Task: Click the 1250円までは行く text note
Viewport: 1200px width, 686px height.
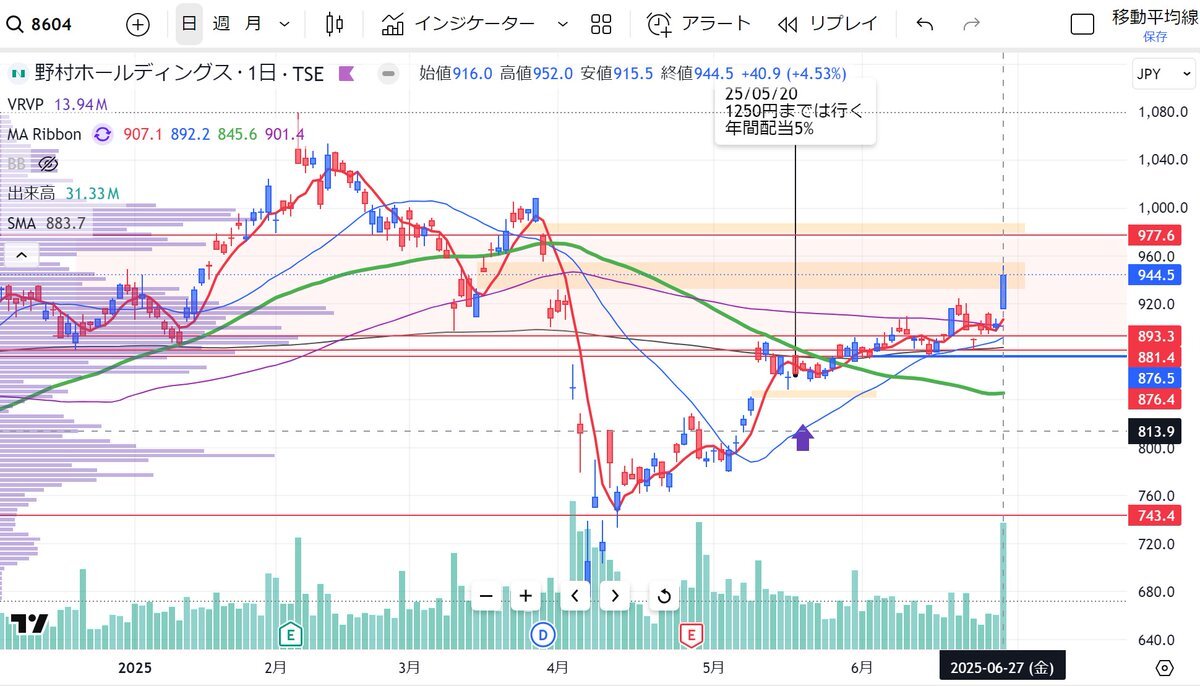Action: click(794, 110)
